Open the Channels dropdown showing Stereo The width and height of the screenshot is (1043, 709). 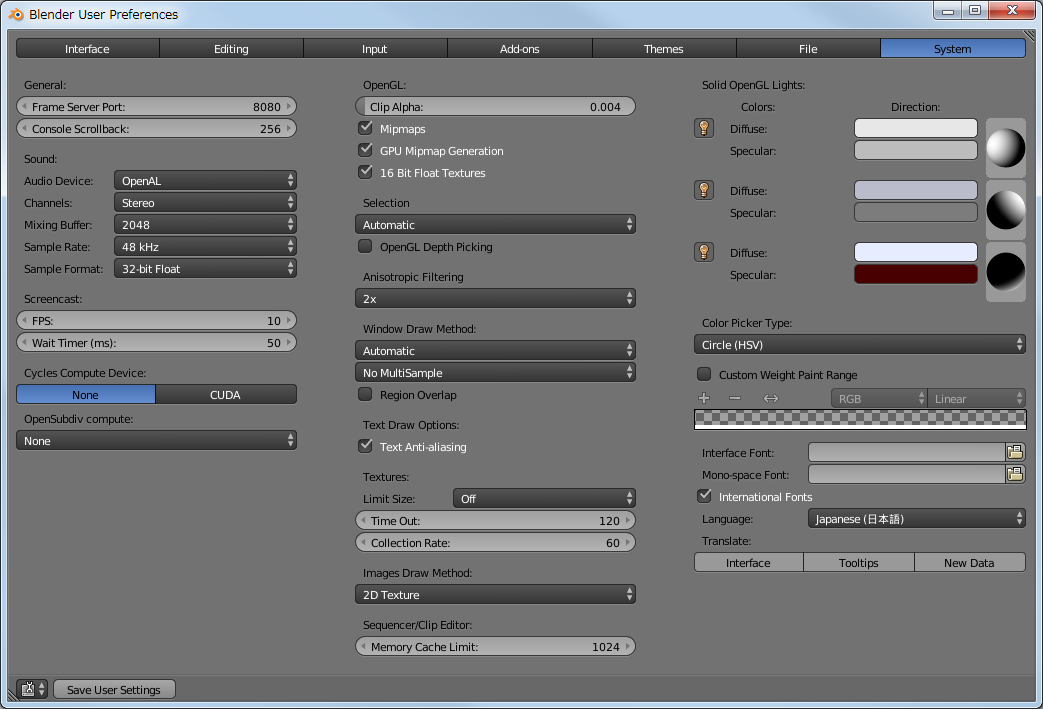(206, 202)
